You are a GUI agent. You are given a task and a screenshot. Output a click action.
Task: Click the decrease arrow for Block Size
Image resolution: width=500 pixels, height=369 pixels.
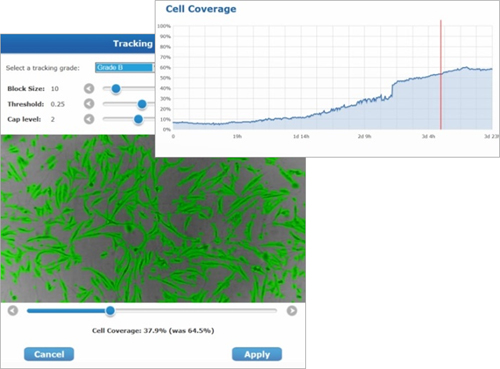tap(89, 89)
